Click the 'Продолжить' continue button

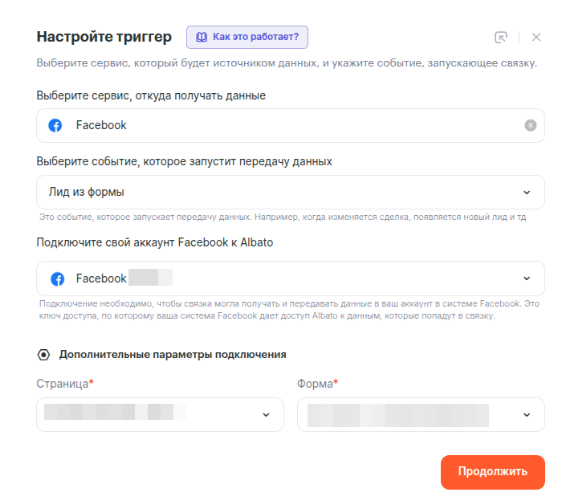(493, 472)
